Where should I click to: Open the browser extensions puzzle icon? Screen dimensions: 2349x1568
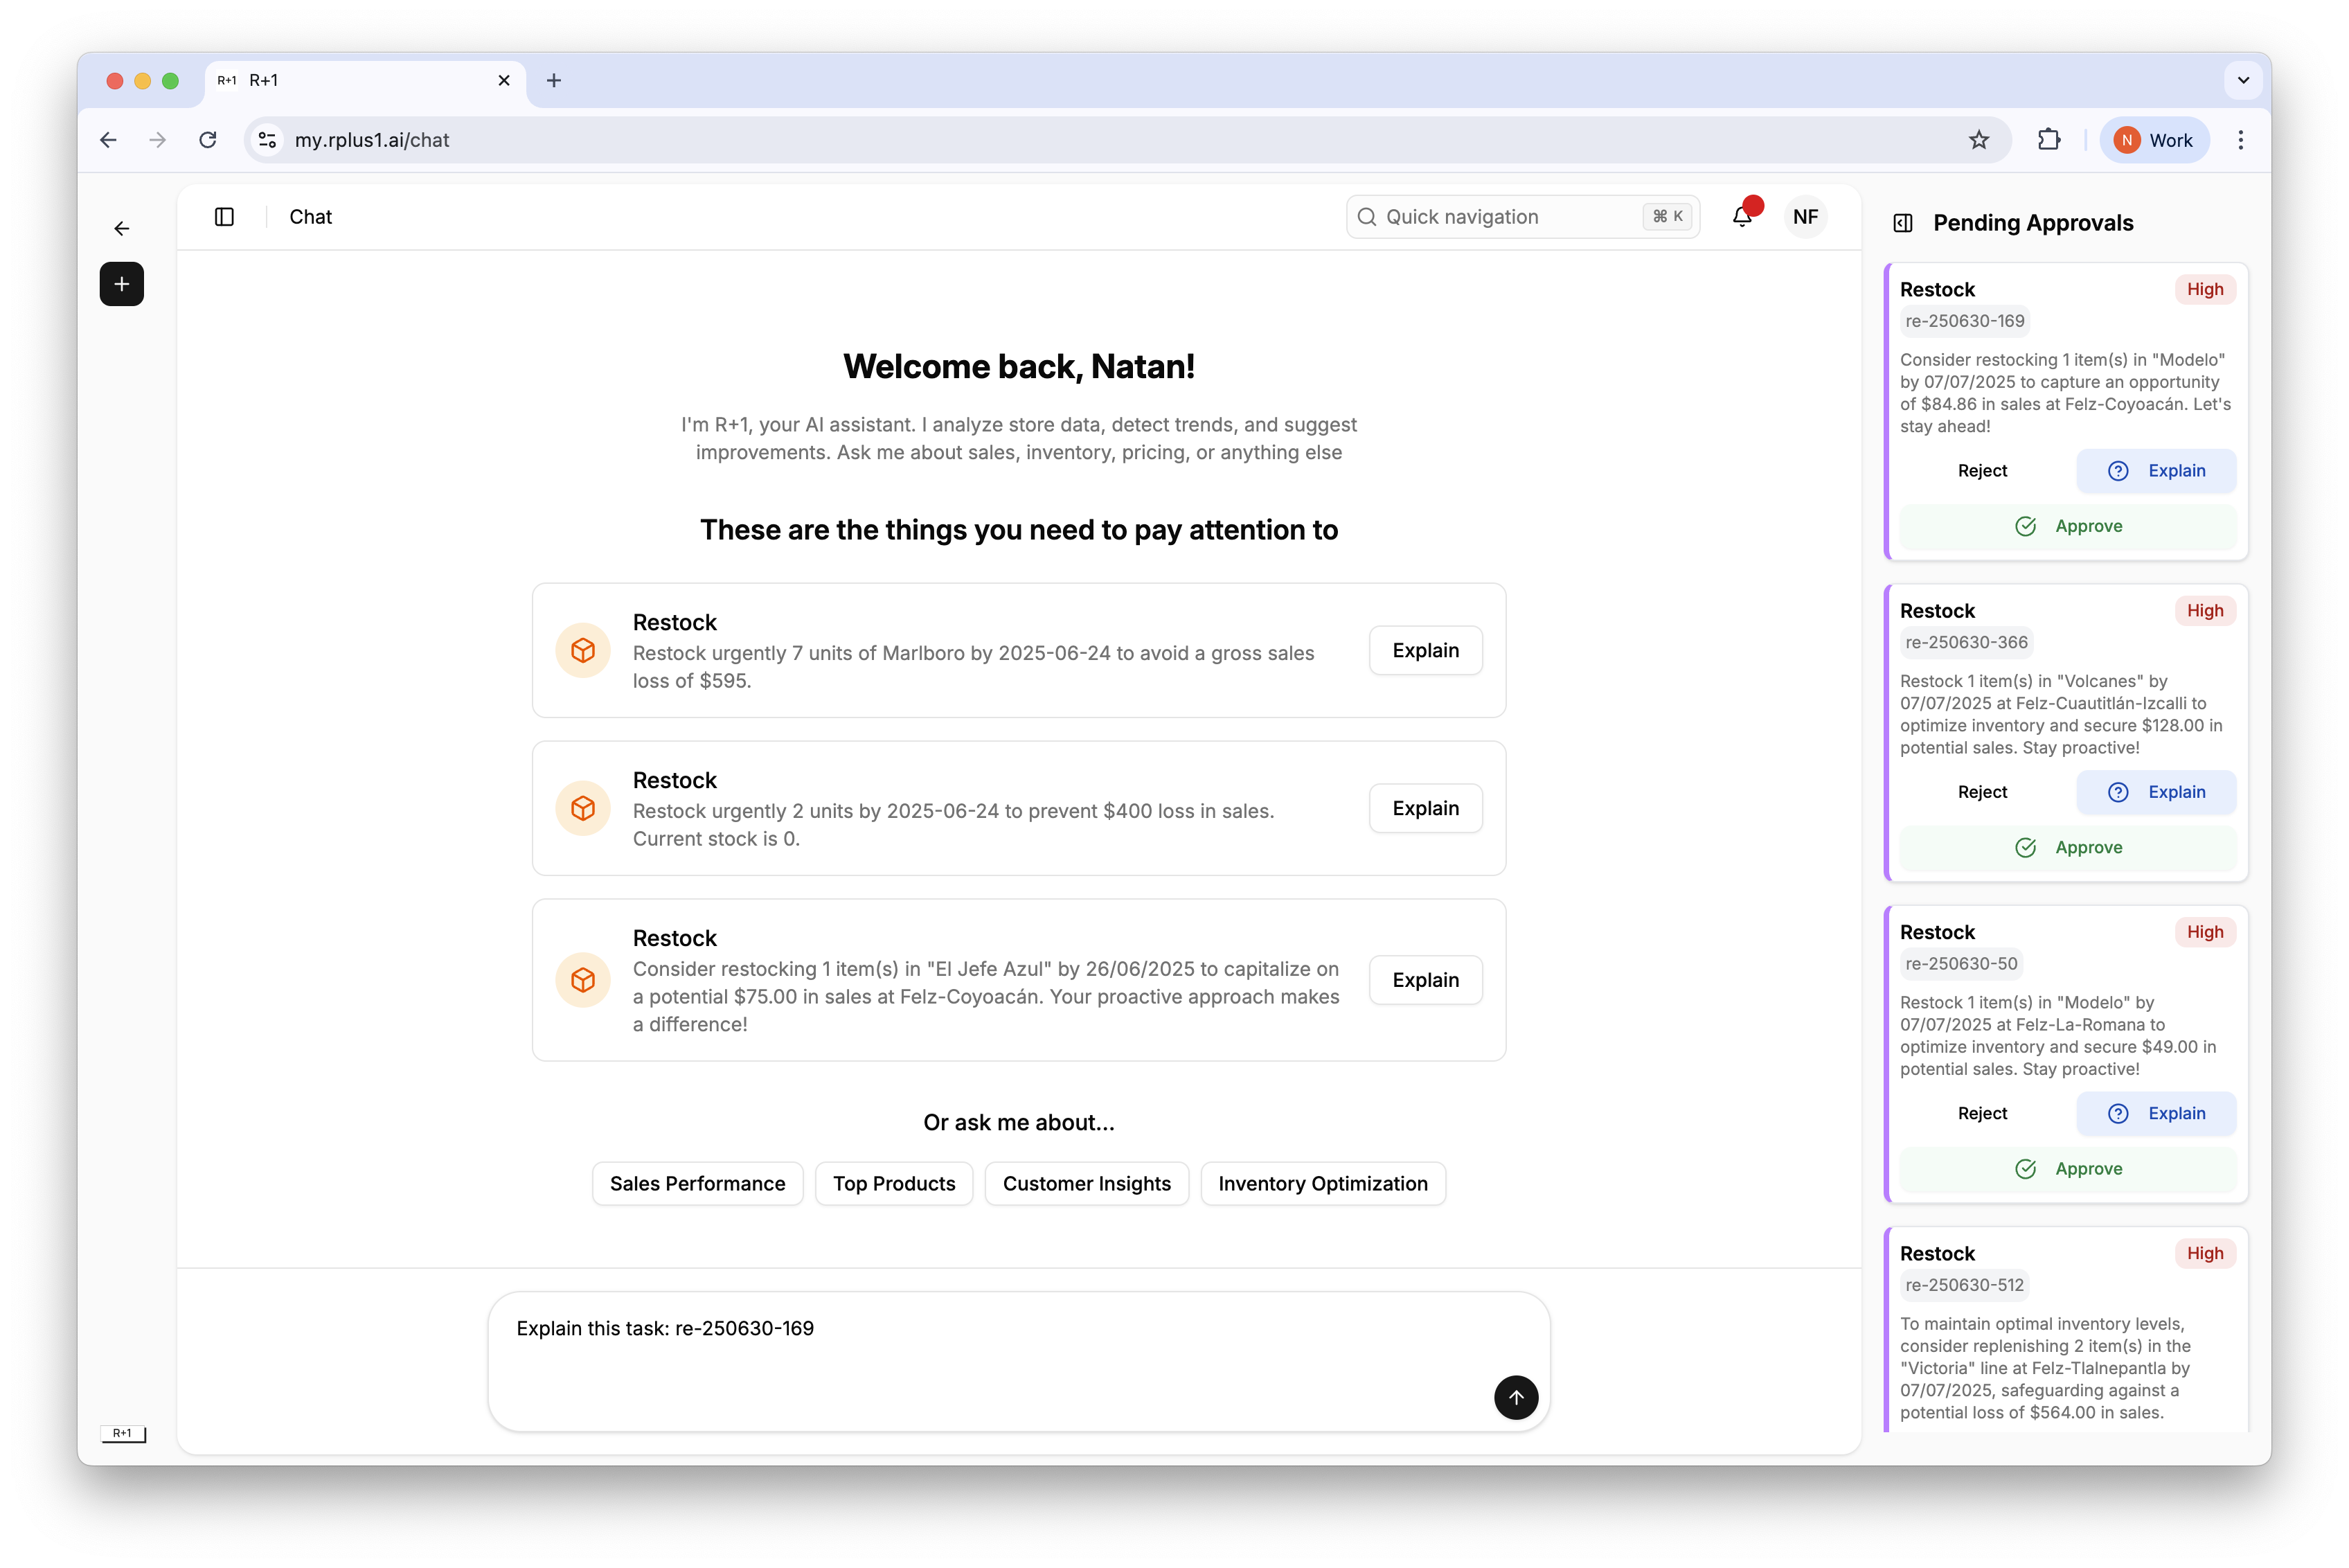coord(2049,140)
